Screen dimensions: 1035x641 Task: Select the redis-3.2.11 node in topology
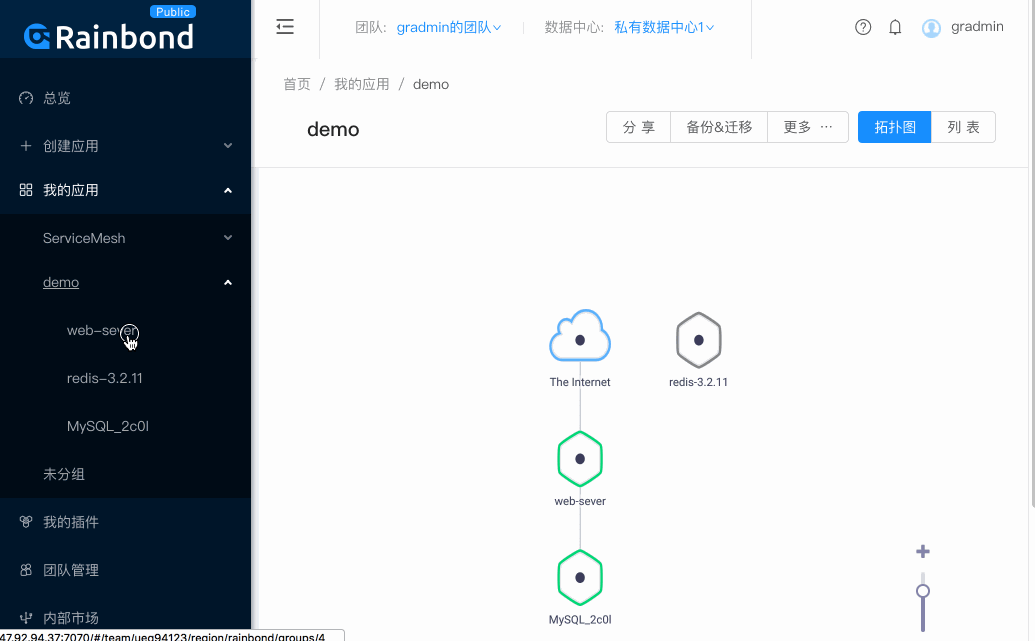pos(698,340)
